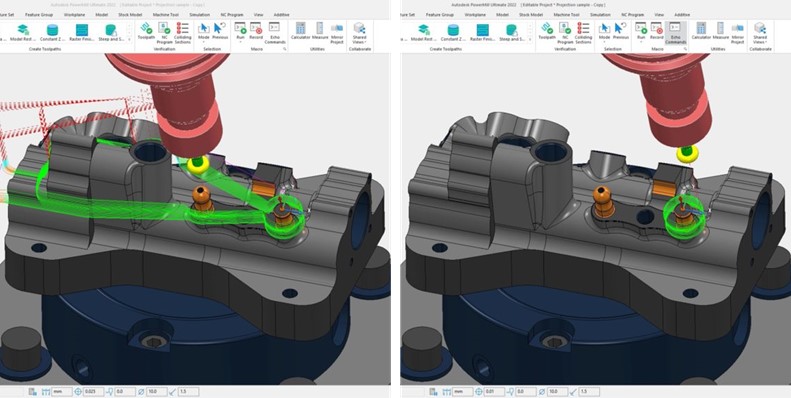Click Previous selection in left window
791x398 pixels.
coord(219,31)
